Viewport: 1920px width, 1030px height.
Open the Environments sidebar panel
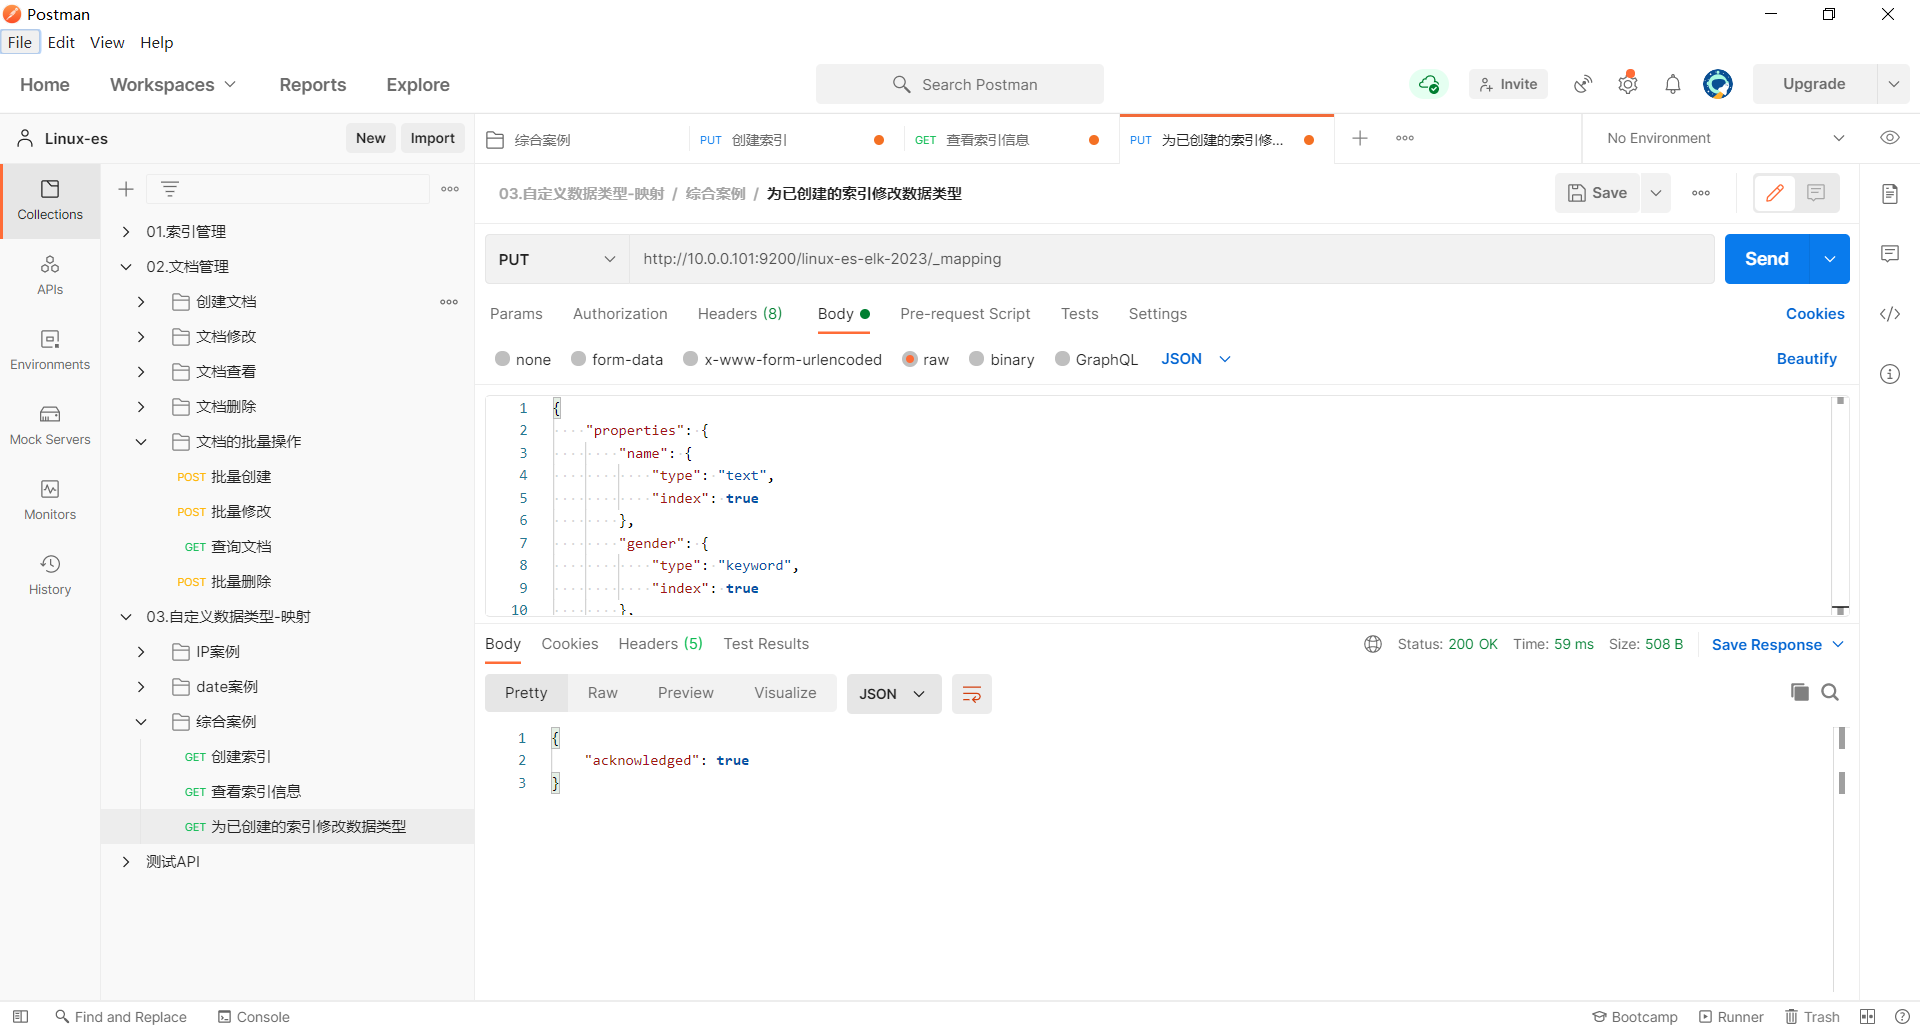pos(50,350)
